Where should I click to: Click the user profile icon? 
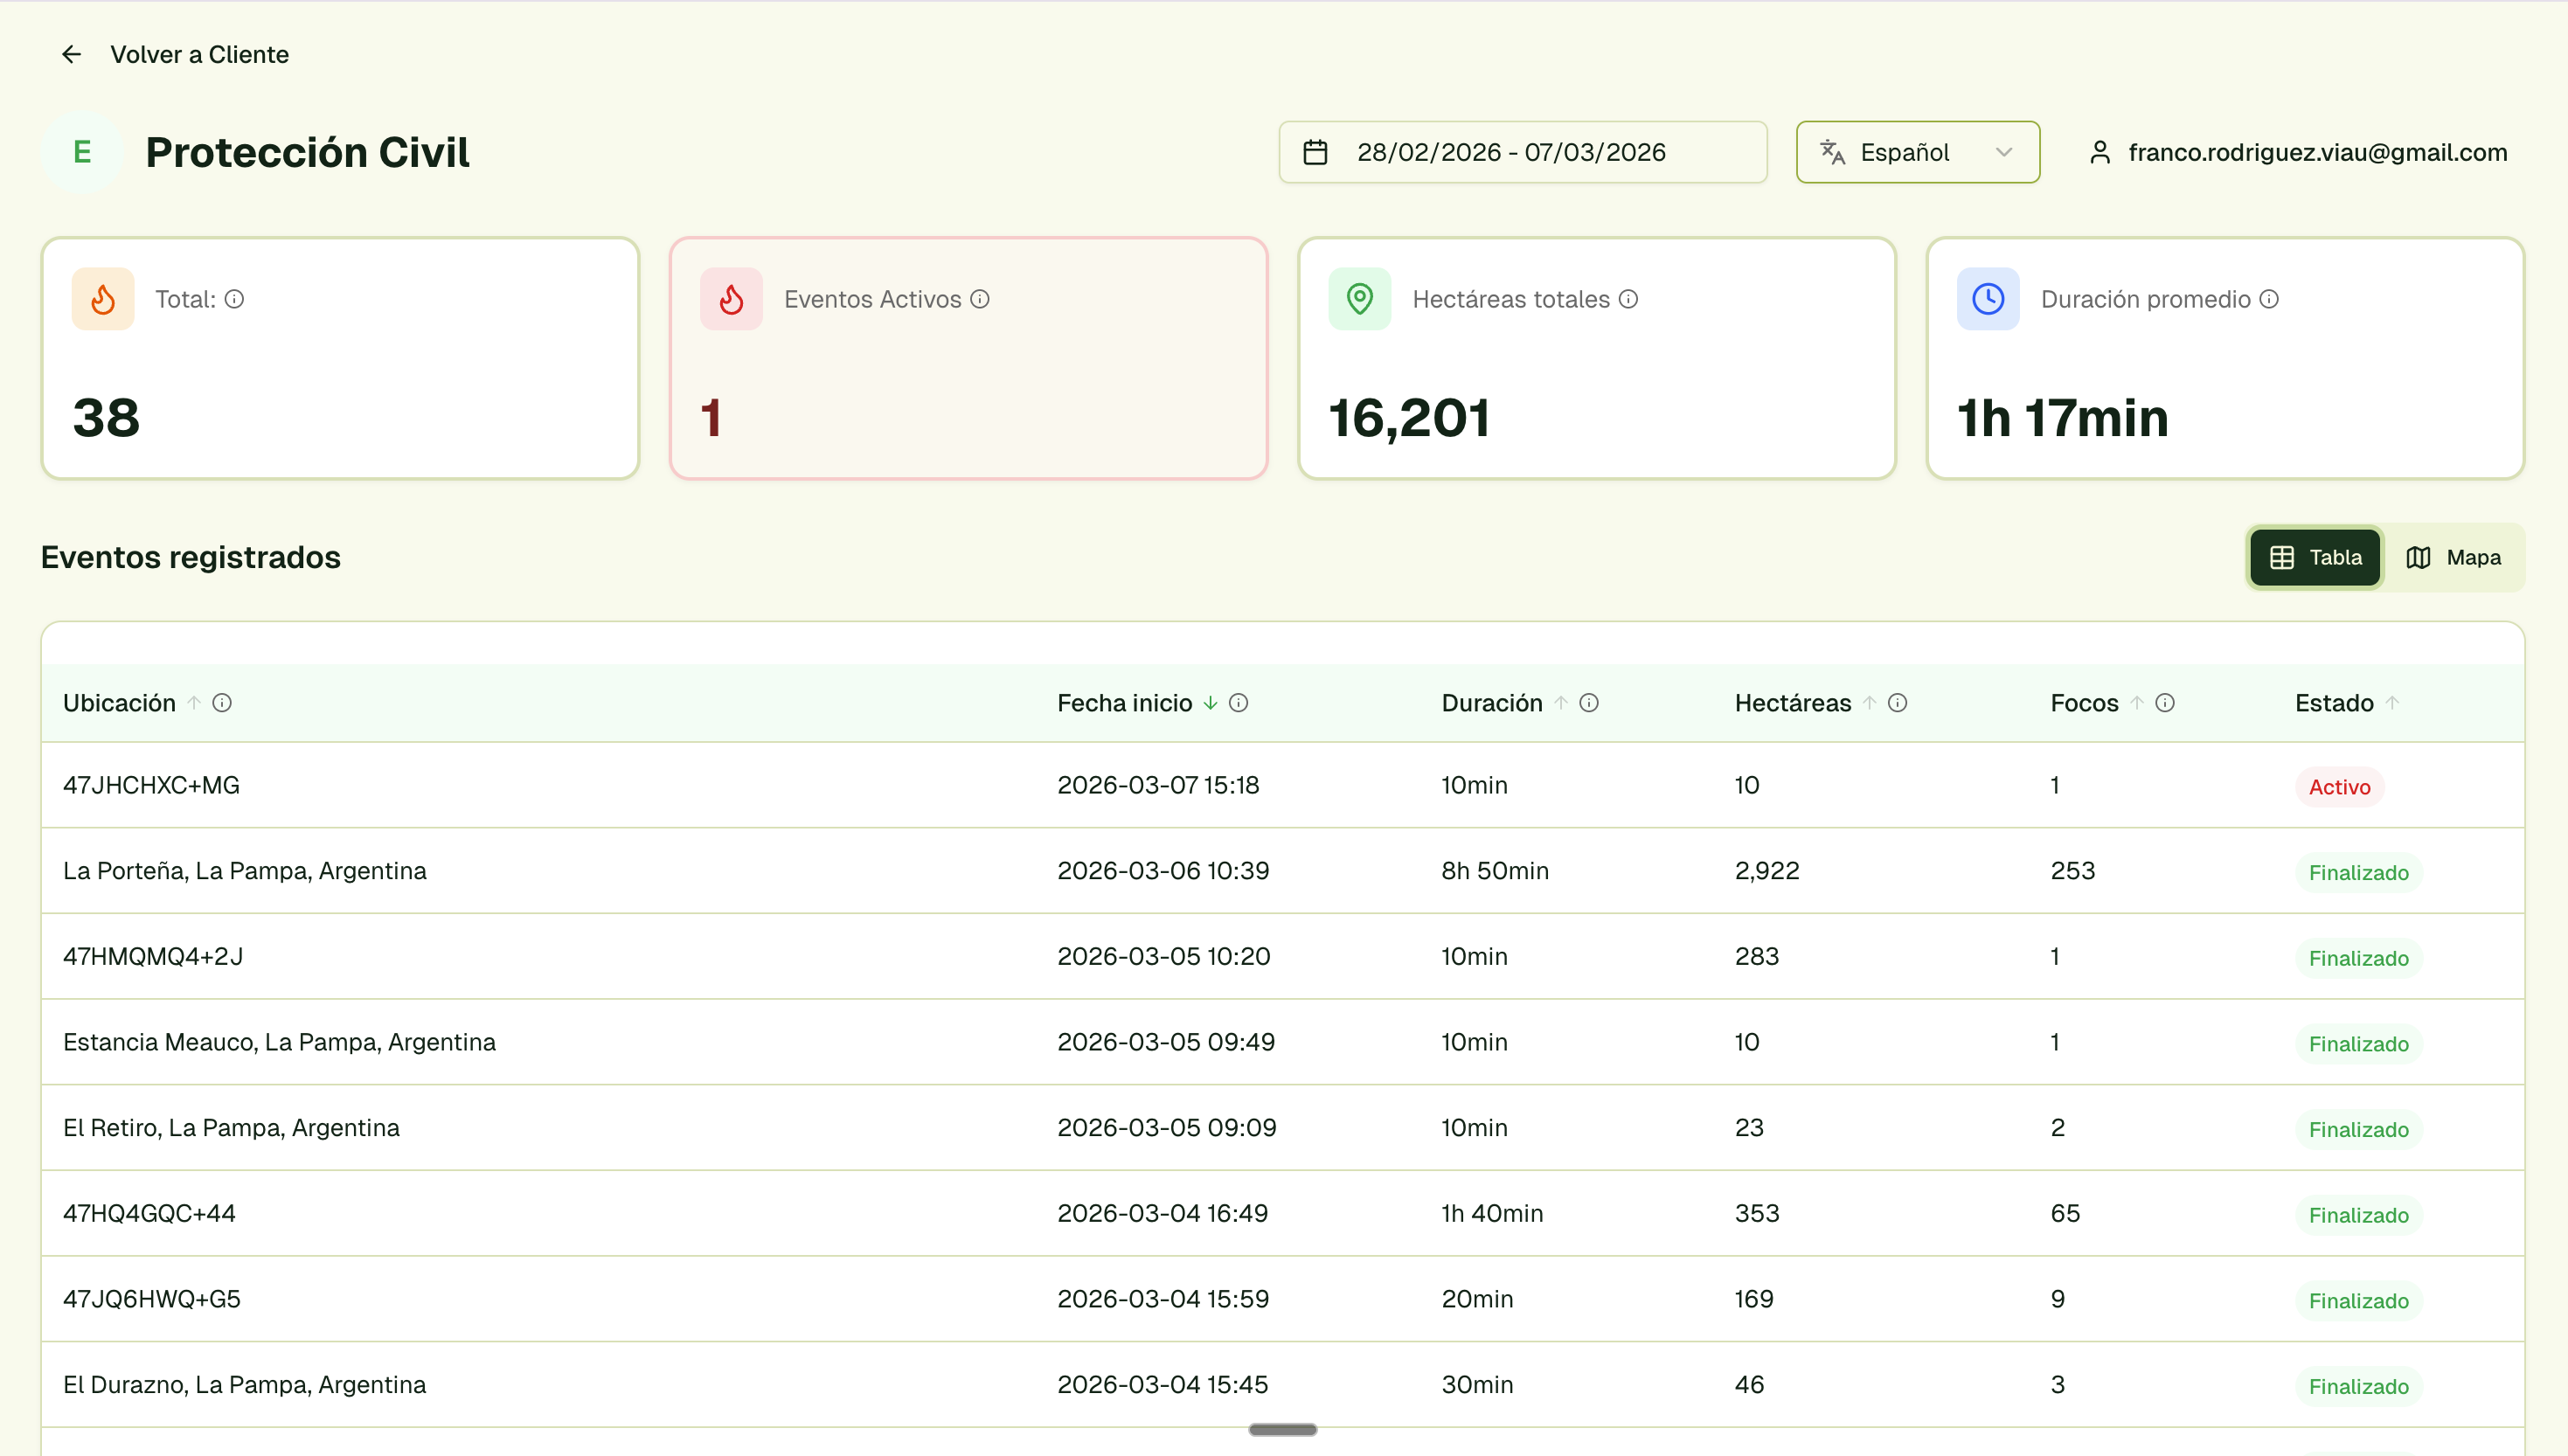pyautogui.click(x=2100, y=152)
